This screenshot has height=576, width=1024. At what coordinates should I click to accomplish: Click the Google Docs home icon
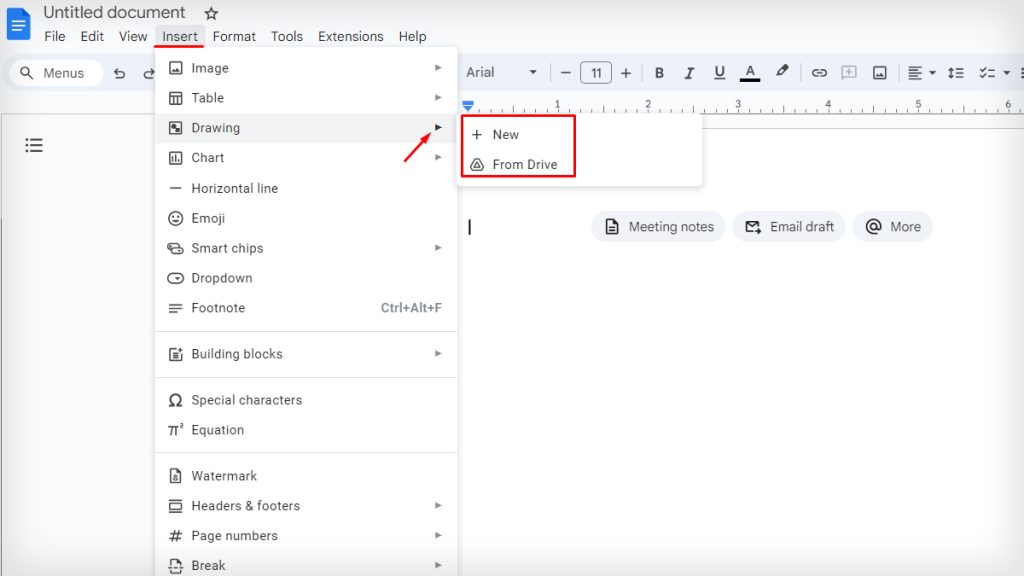point(18,24)
